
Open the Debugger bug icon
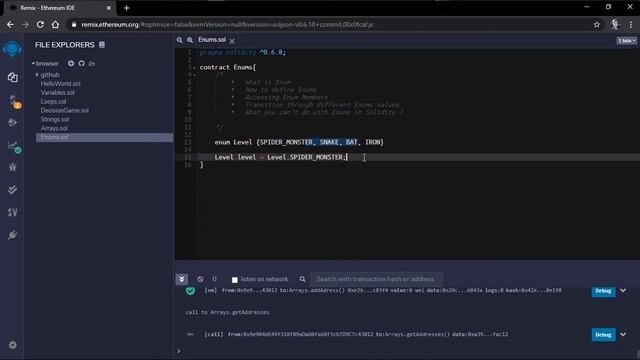[x=13, y=167]
